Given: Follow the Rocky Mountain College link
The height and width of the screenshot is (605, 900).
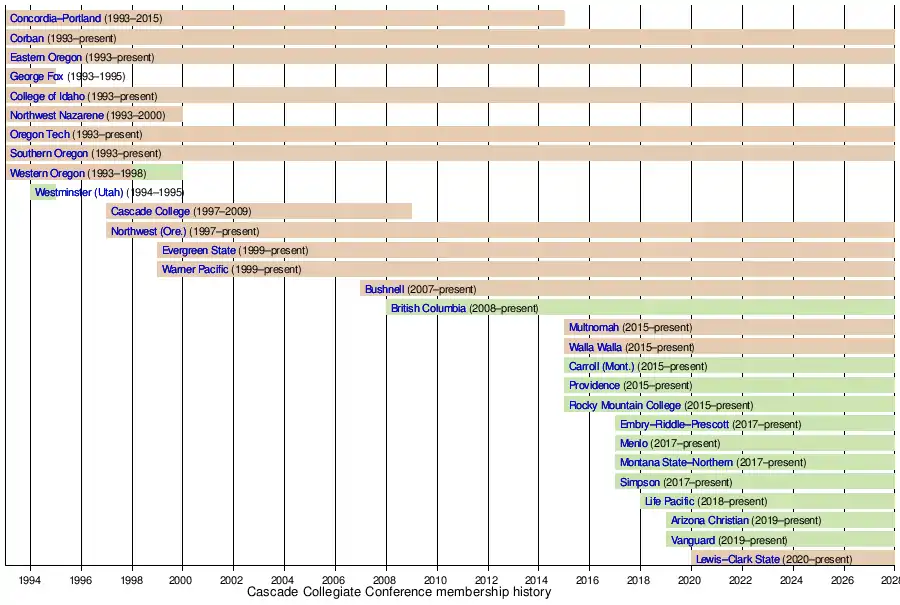Looking at the screenshot, I should point(625,405).
